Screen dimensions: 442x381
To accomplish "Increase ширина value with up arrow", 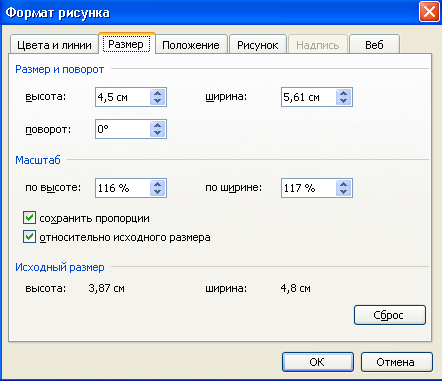I will [344, 93].
